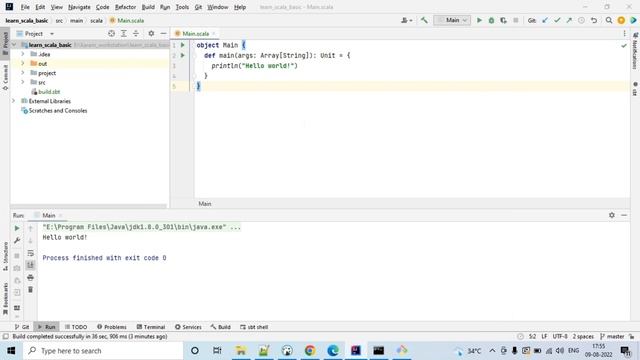Click the Debug bug icon in the toolbar

coord(491,20)
